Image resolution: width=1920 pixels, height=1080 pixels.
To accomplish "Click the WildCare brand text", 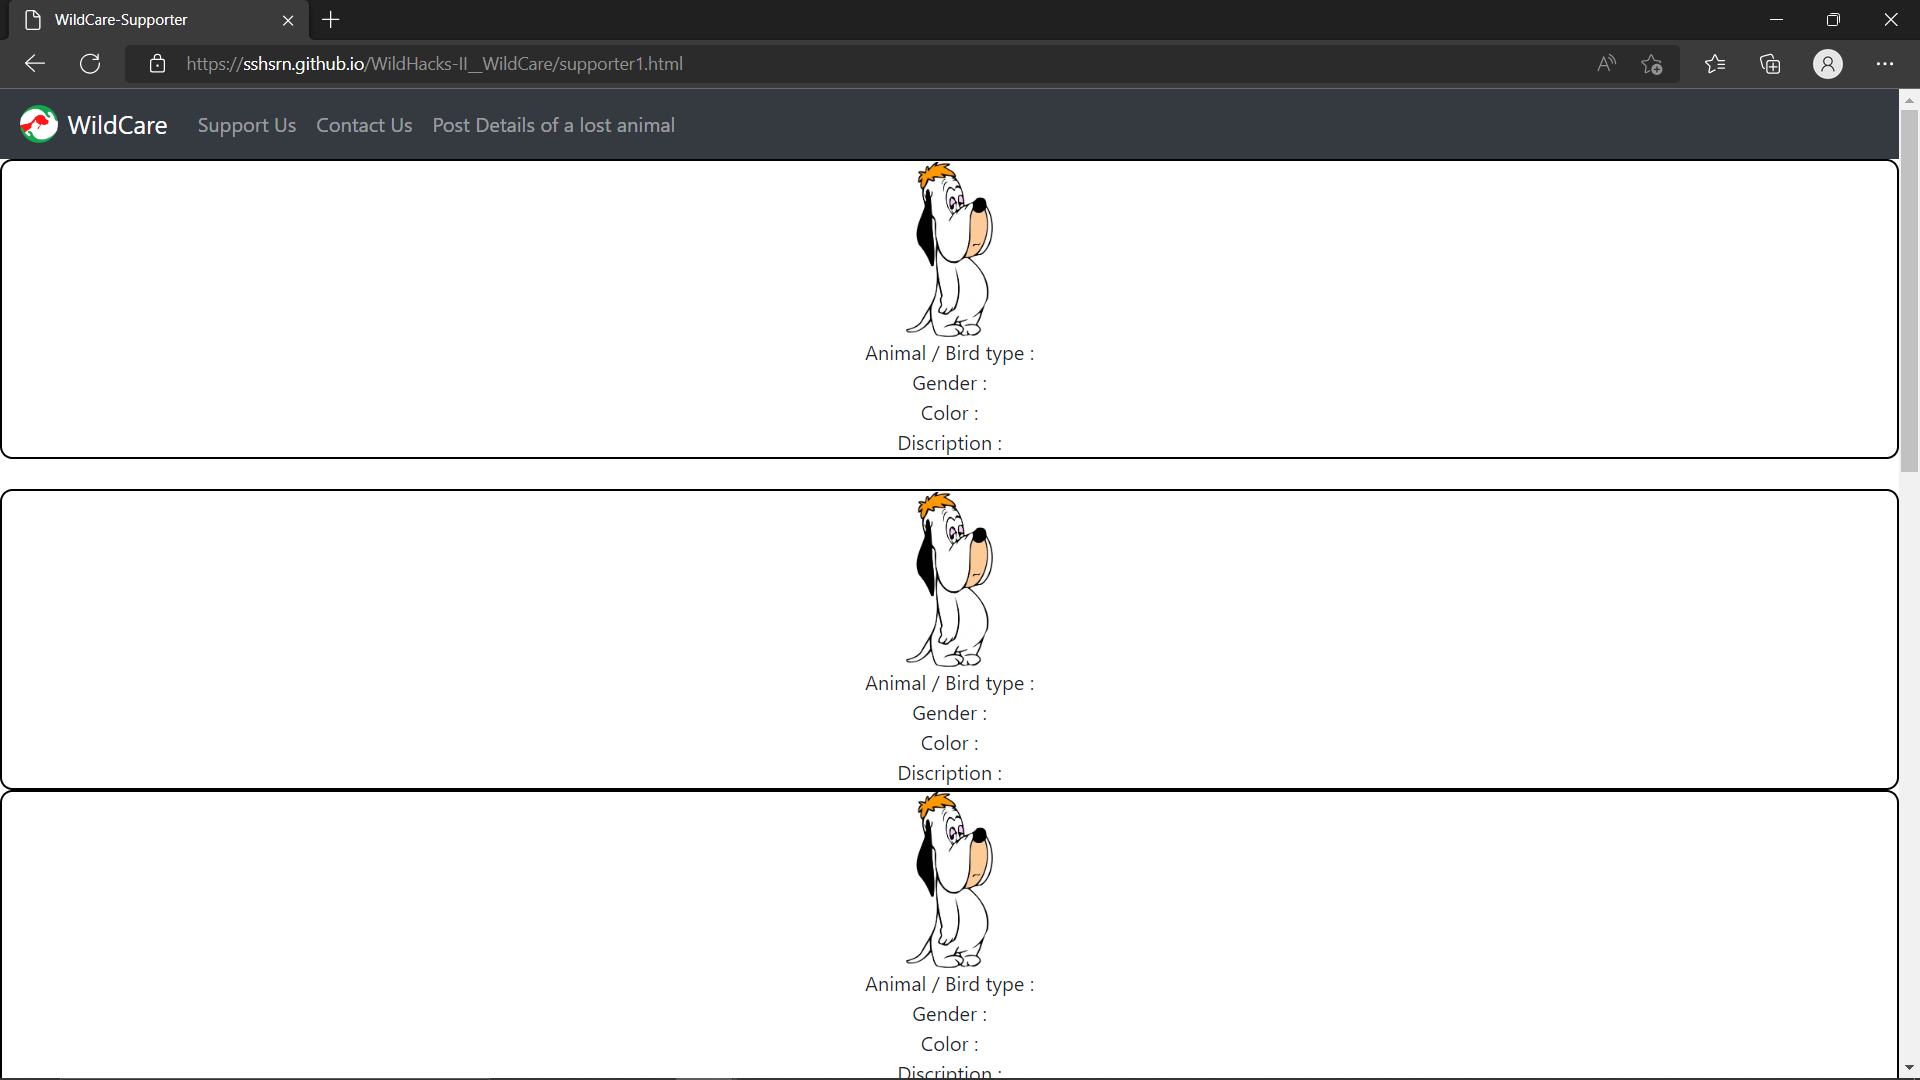I will (117, 125).
